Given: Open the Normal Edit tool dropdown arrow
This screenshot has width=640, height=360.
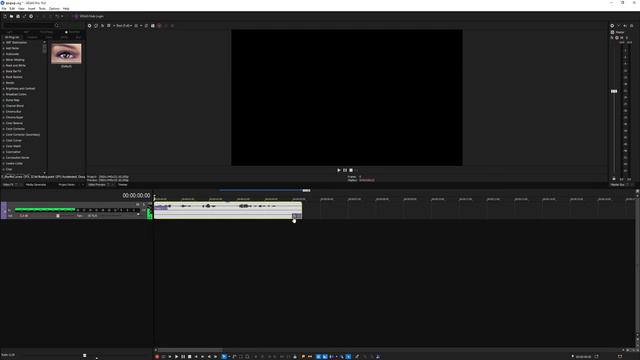Looking at the screenshot, I should (229, 357).
